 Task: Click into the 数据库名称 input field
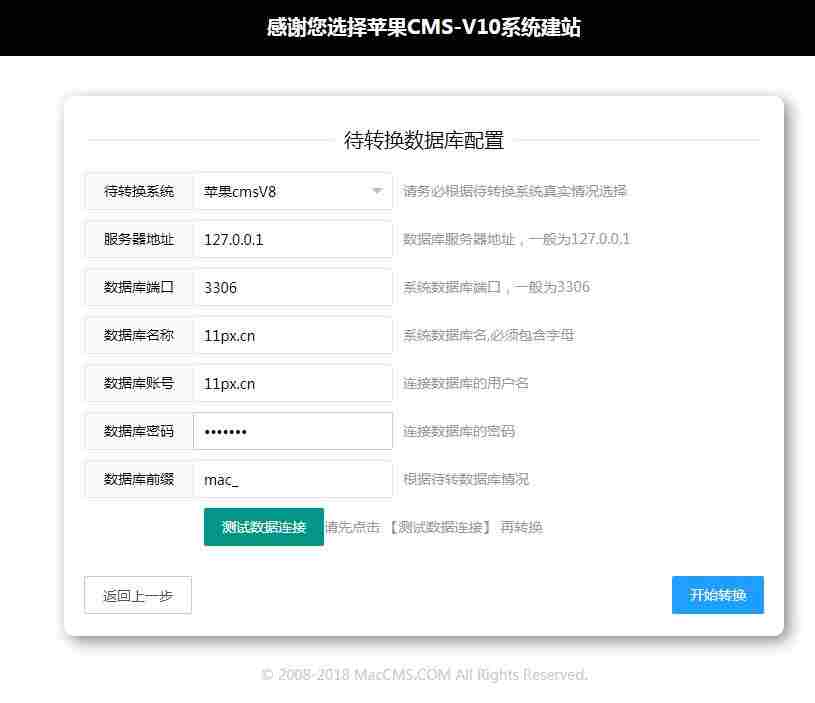coord(293,336)
